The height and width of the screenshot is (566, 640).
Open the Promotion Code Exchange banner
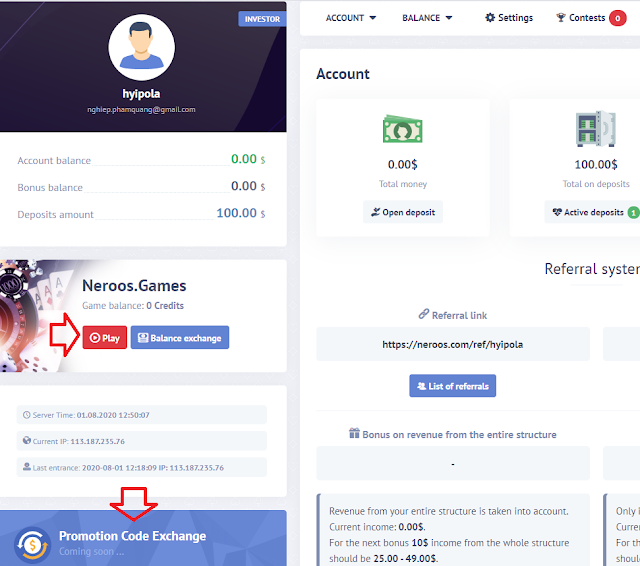pos(143,538)
